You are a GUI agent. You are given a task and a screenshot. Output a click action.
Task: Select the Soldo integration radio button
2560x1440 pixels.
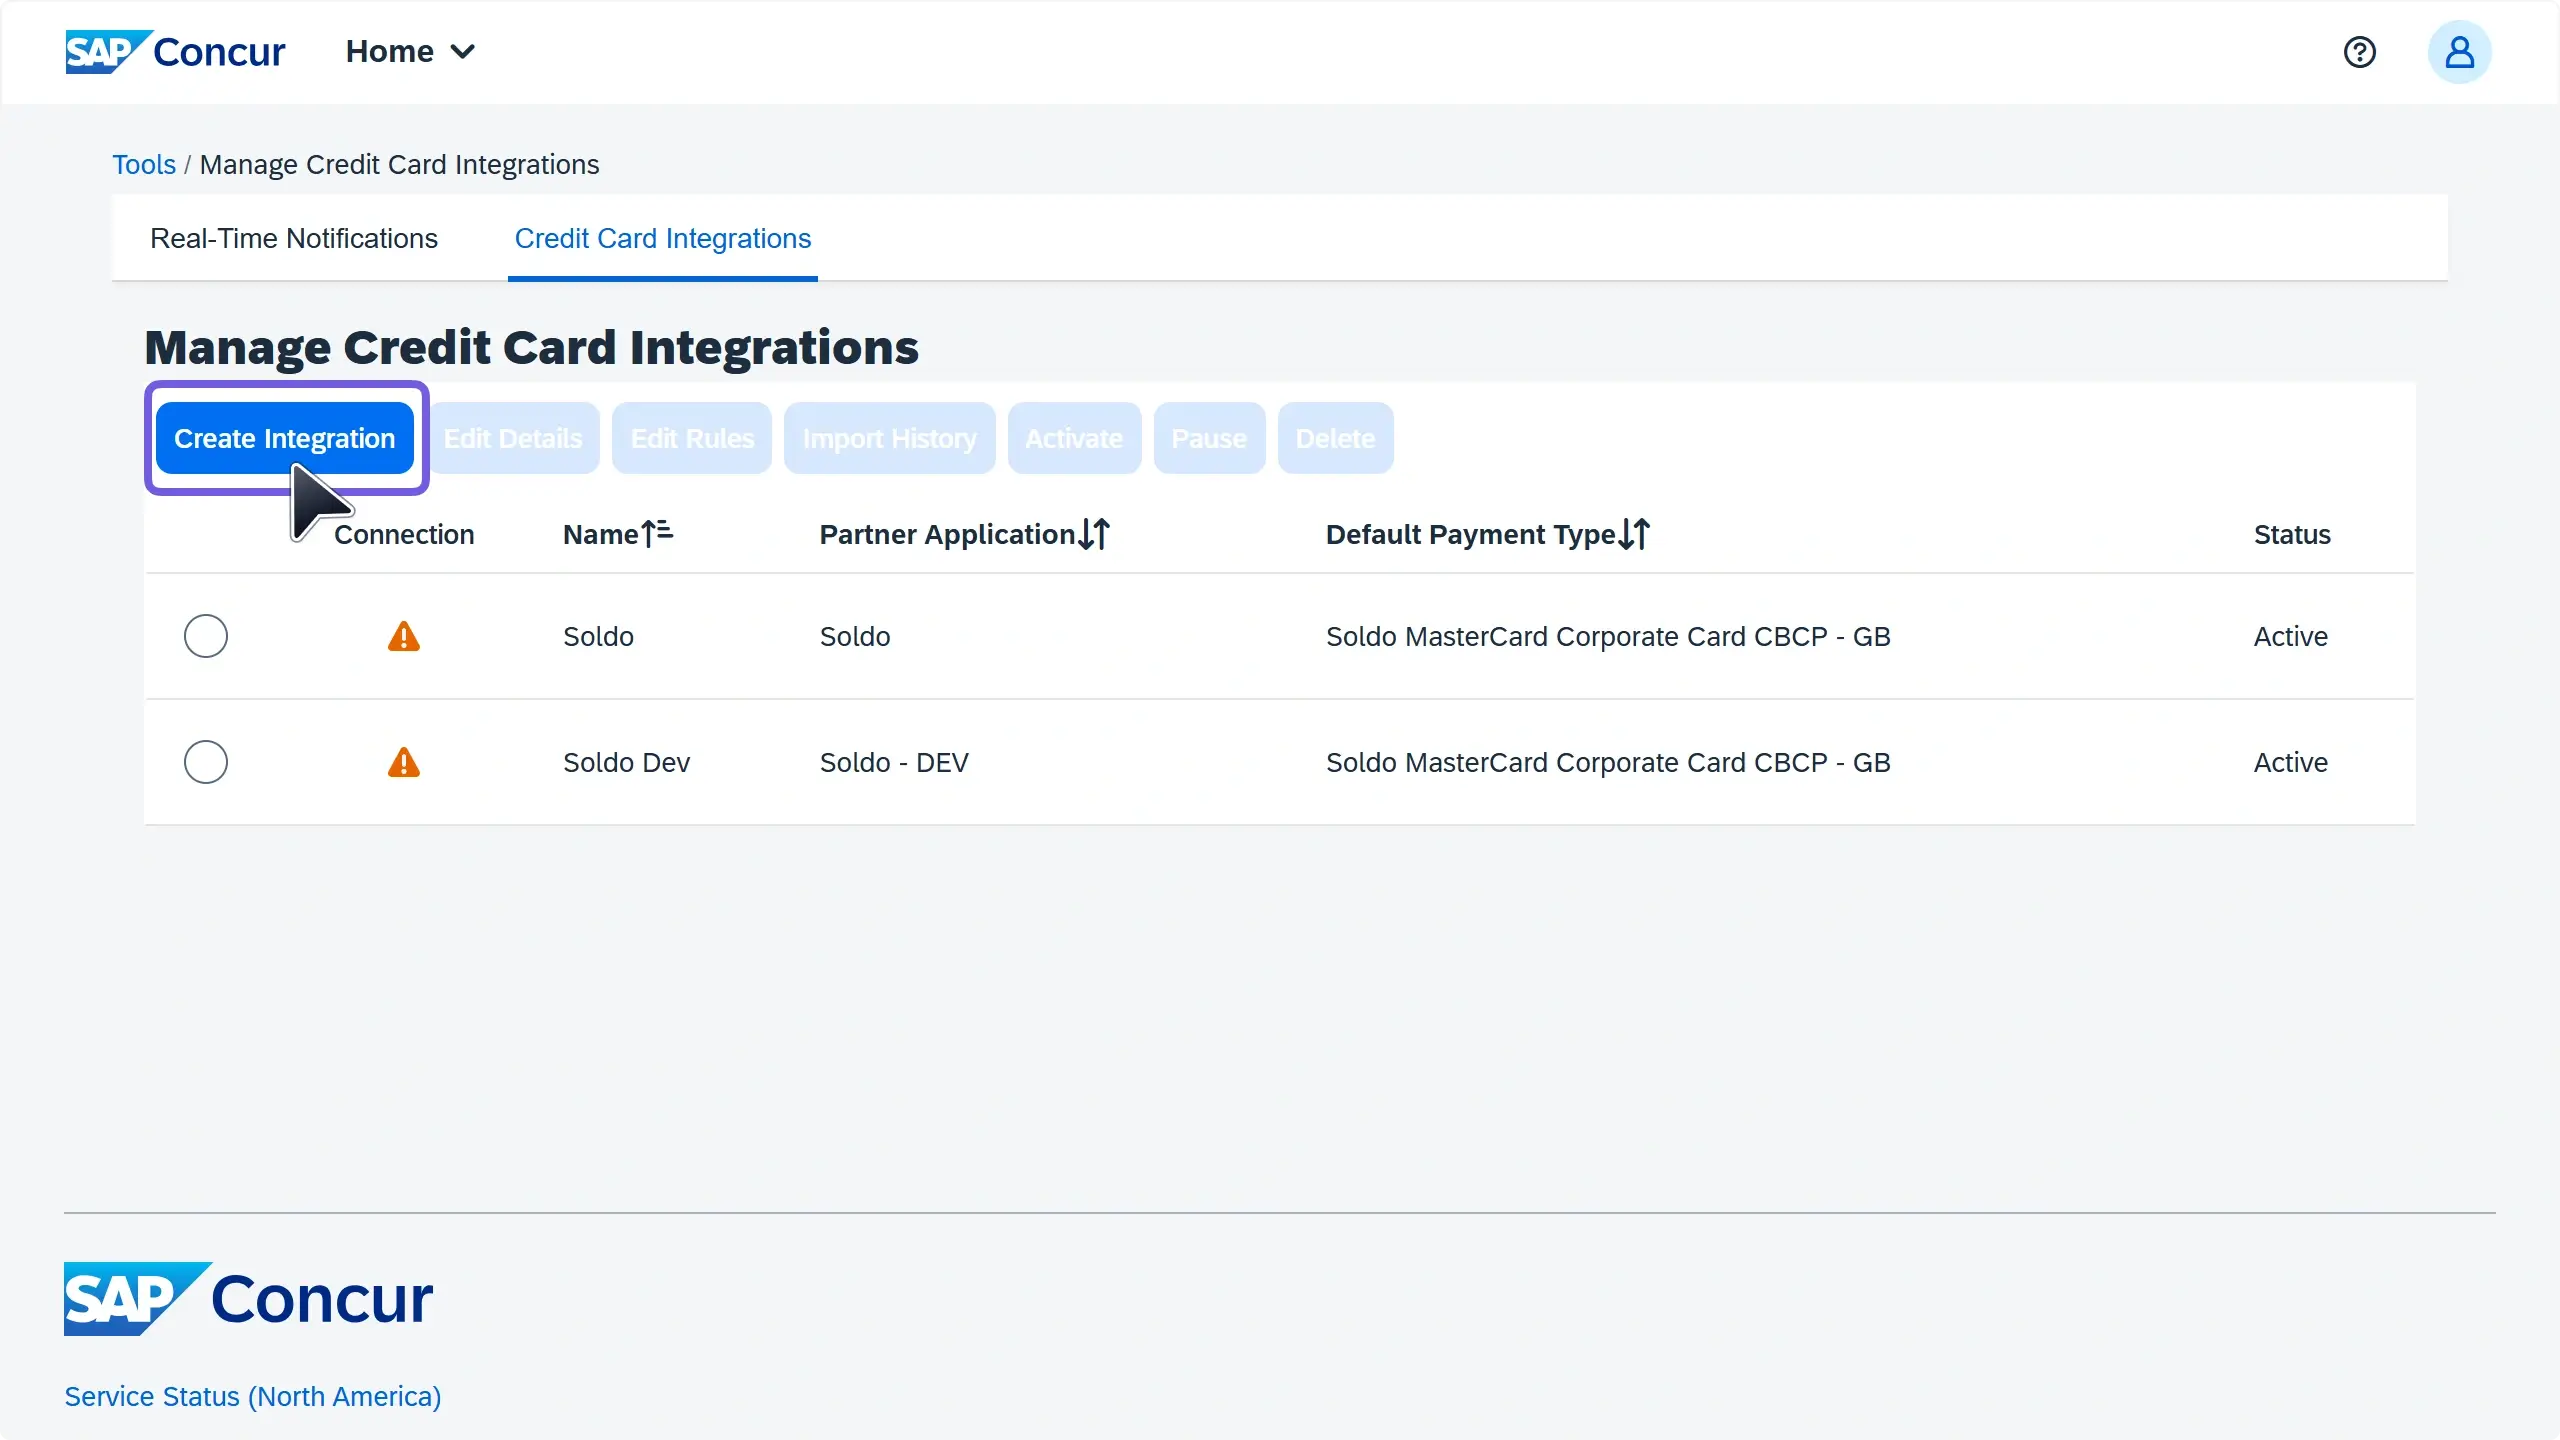pyautogui.click(x=206, y=636)
